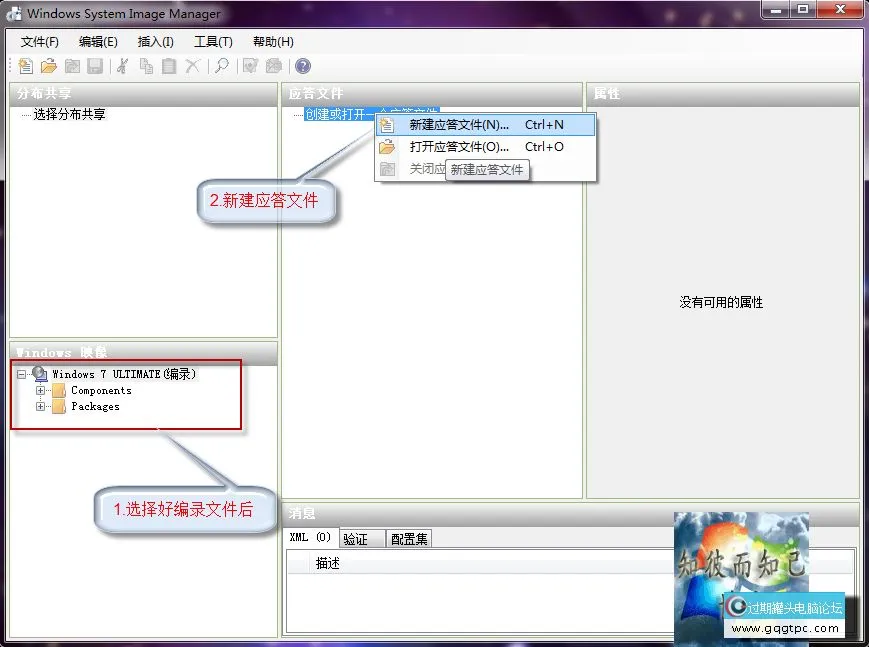The height and width of the screenshot is (647, 869).
Task: Click the New Answer File toolbar icon
Action: tap(25, 66)
